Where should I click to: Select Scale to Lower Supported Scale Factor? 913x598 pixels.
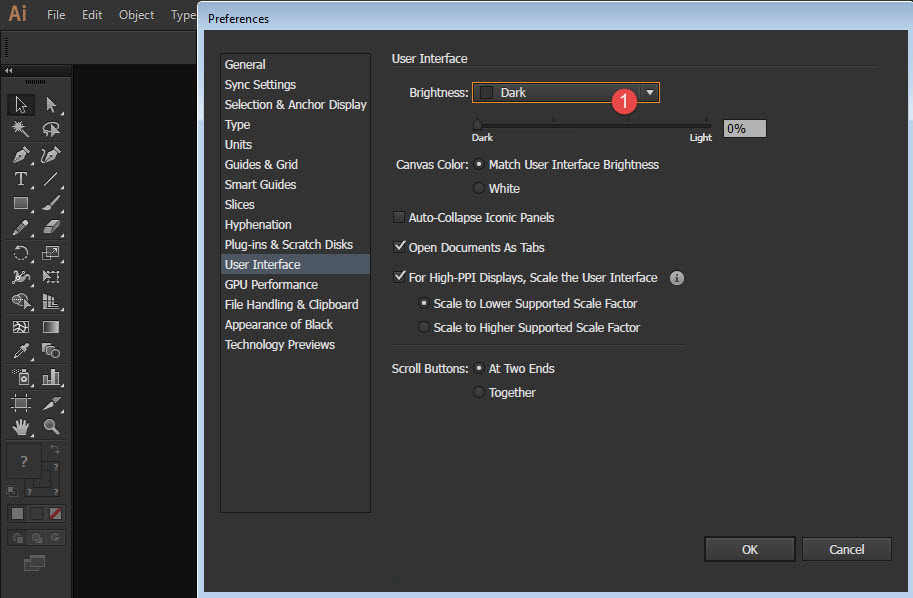424,303
